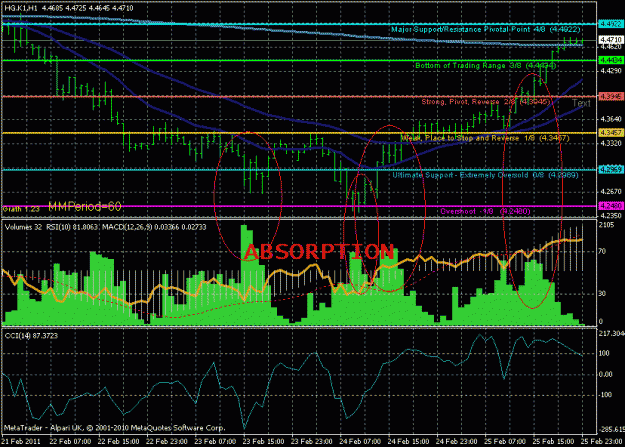Click the 24 Feb 15:00 time label
The image size is (625, 447).
pyautogui.click(x=408, y=441)
